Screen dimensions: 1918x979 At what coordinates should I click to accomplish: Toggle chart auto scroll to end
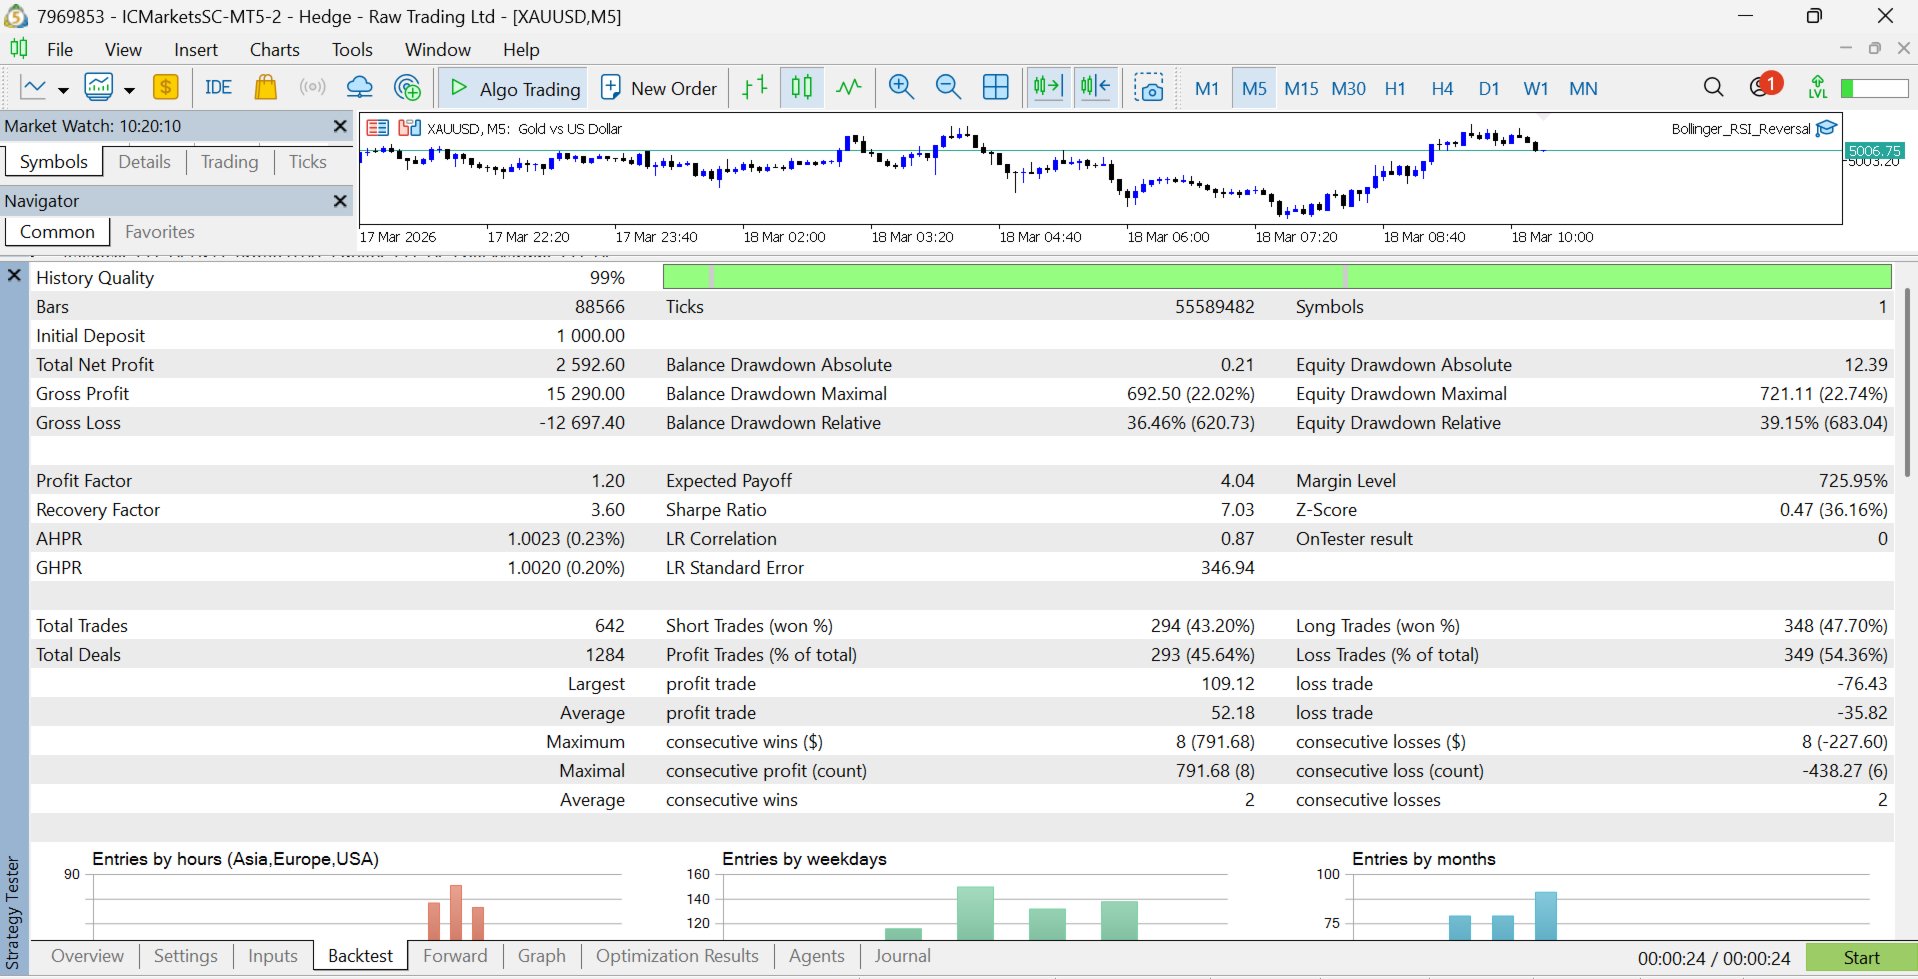[x=1048, y=88]
